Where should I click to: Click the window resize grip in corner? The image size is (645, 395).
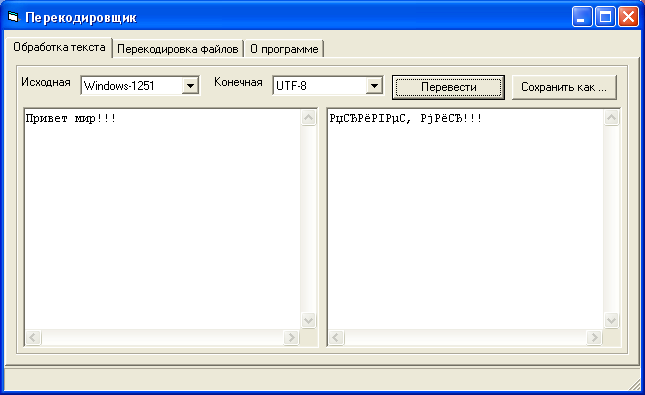pyautogui.click(x=635, y=384)
